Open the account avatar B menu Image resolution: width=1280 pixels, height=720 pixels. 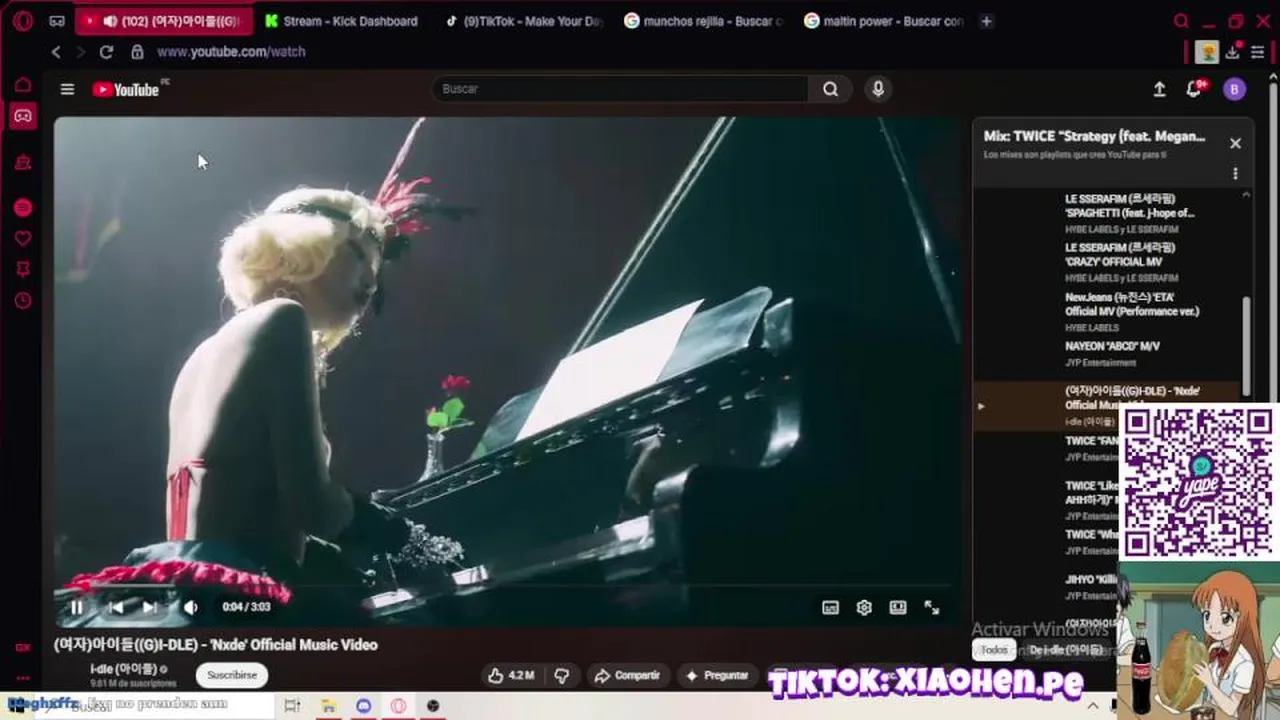click(x=1234, y=89)
